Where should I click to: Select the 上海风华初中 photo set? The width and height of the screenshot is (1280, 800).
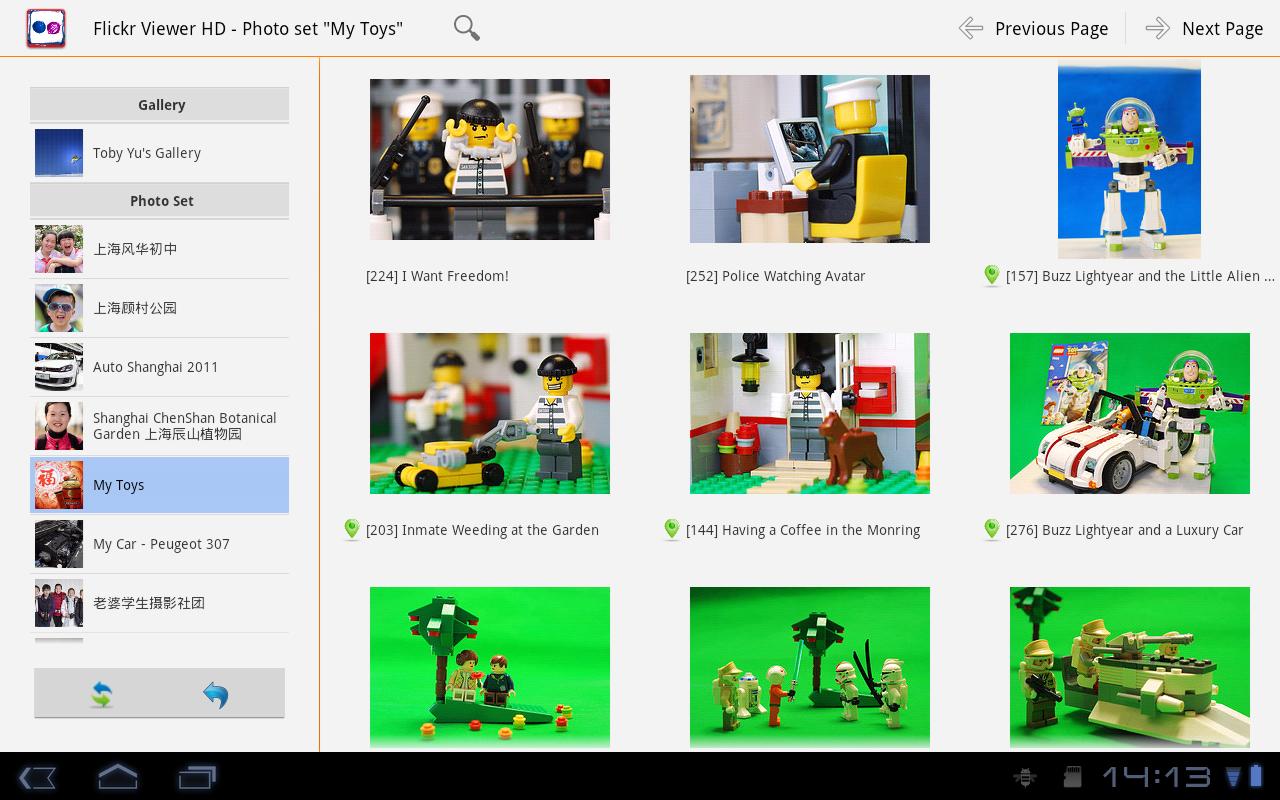pyautogui.click(x=160, y=249)
